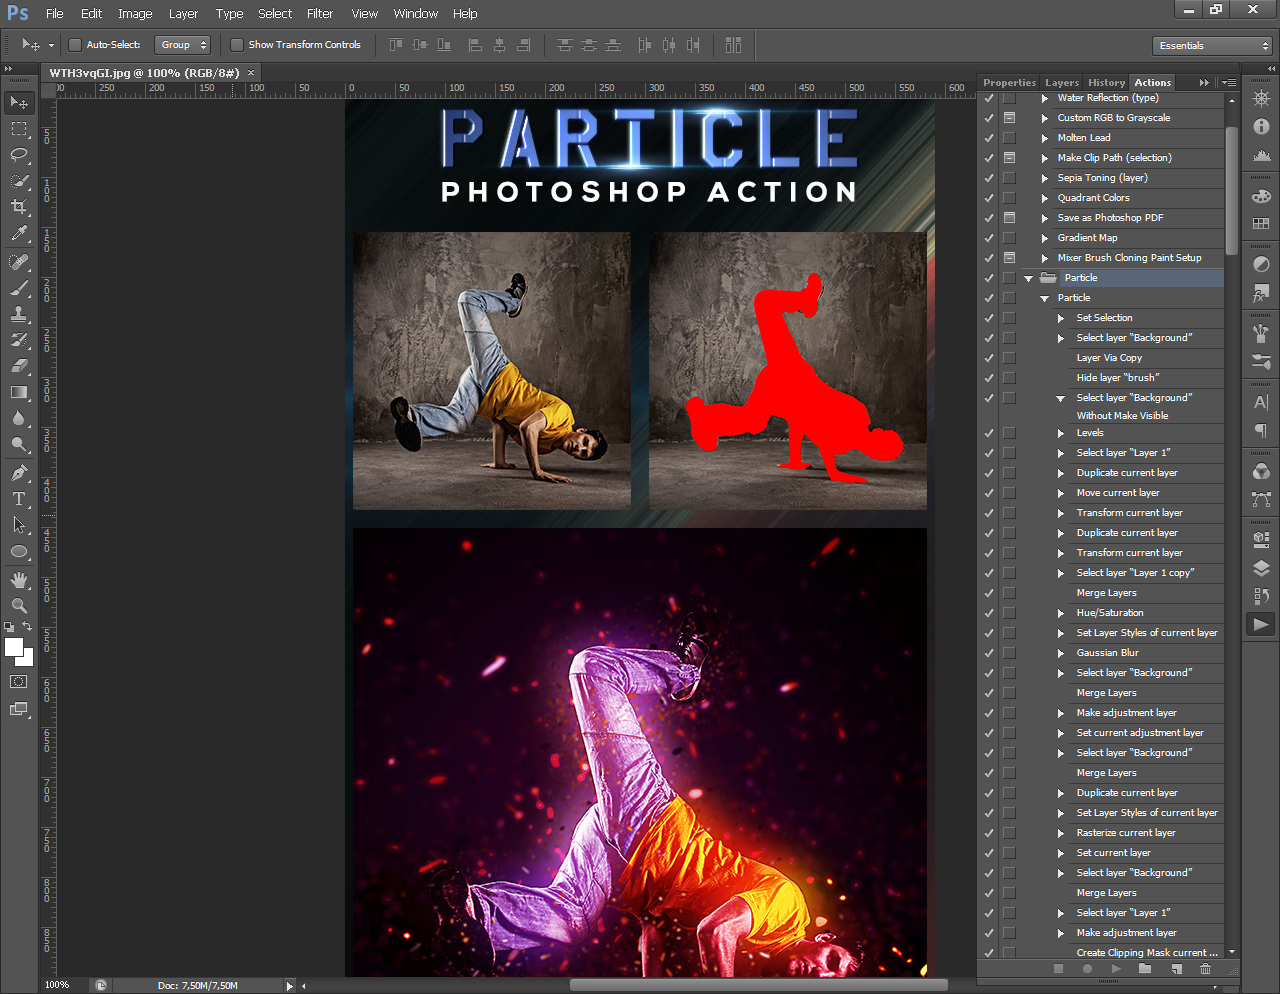Select the Crop tool

coord(19,207)
